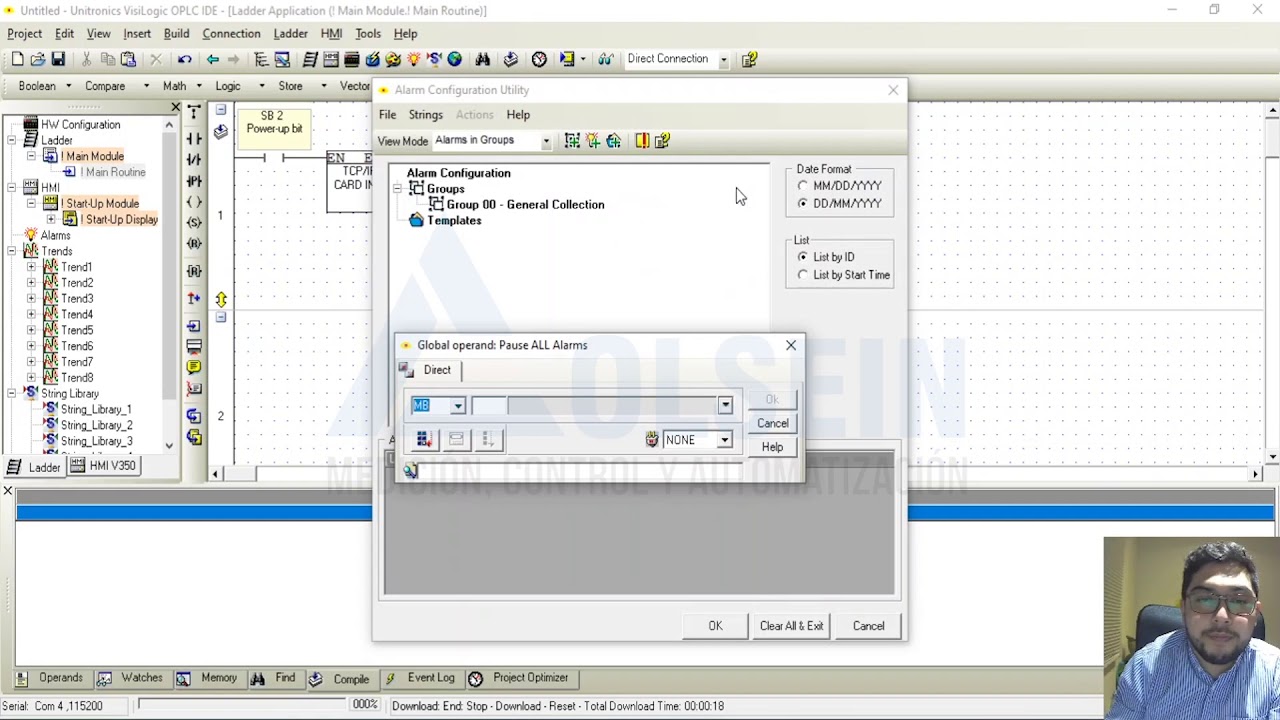The height and width of the screenshot is (720, 1280).
Task: Select DD/MM/YYYY date format
Action: (x=803, y=204)
